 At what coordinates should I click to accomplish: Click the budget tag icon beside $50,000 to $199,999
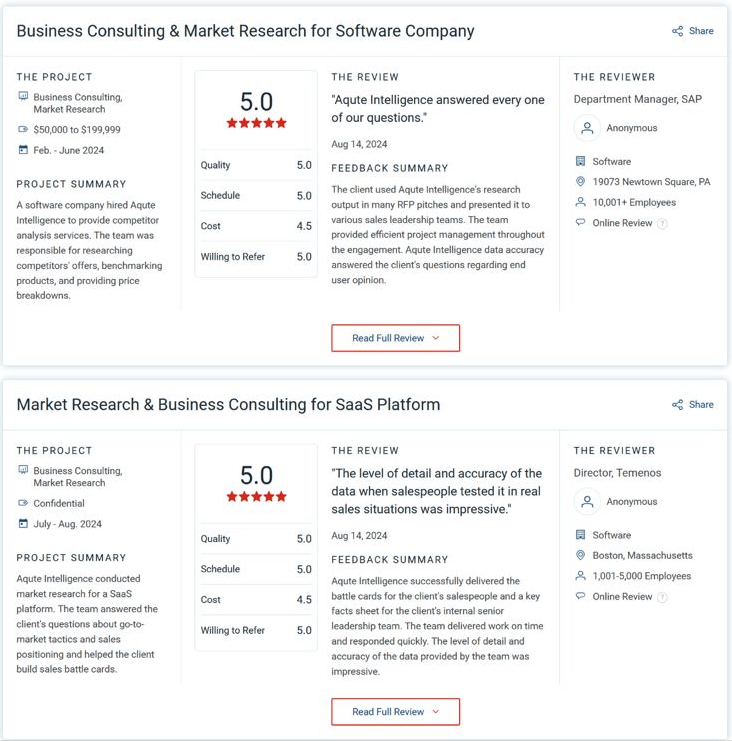click(24, 130)
